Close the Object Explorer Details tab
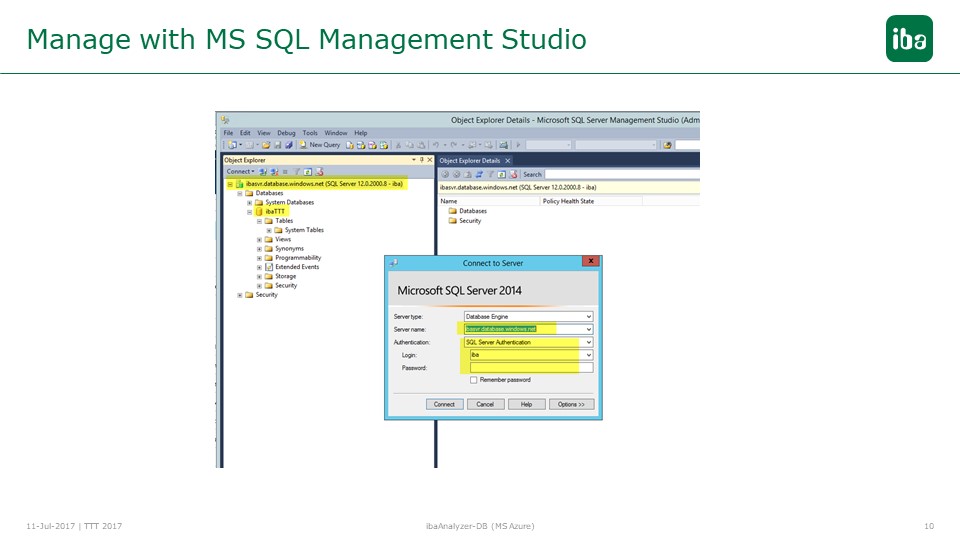The image size is (960, 540). [x=508, y=160]
